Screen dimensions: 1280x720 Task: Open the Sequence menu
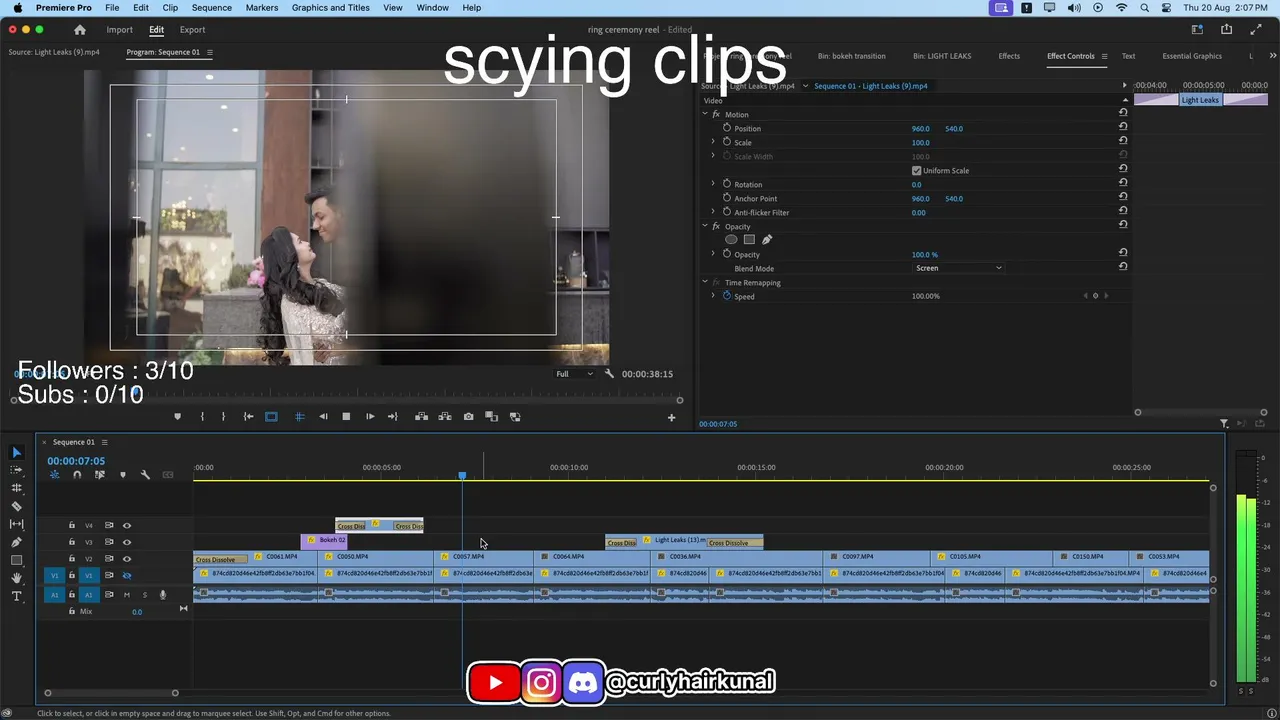coord(212,8)
